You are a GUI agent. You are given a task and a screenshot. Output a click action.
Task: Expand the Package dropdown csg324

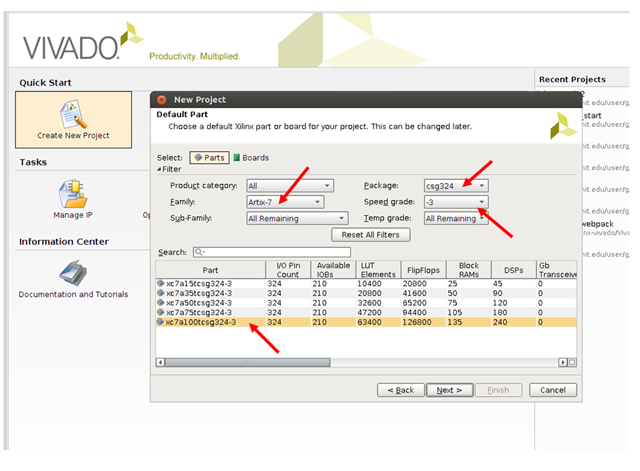coord(455,186)
